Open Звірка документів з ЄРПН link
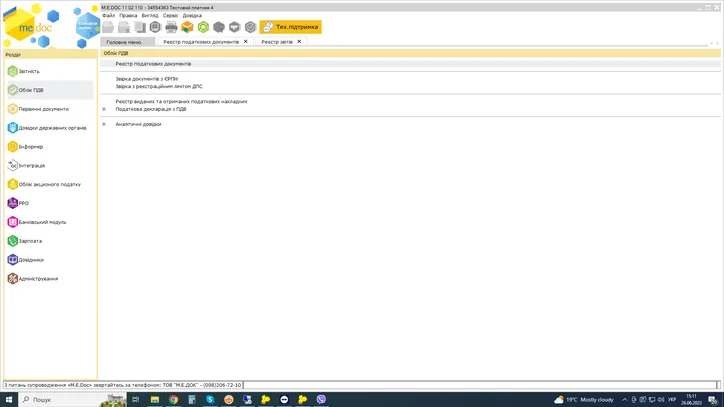 (147, 79)
